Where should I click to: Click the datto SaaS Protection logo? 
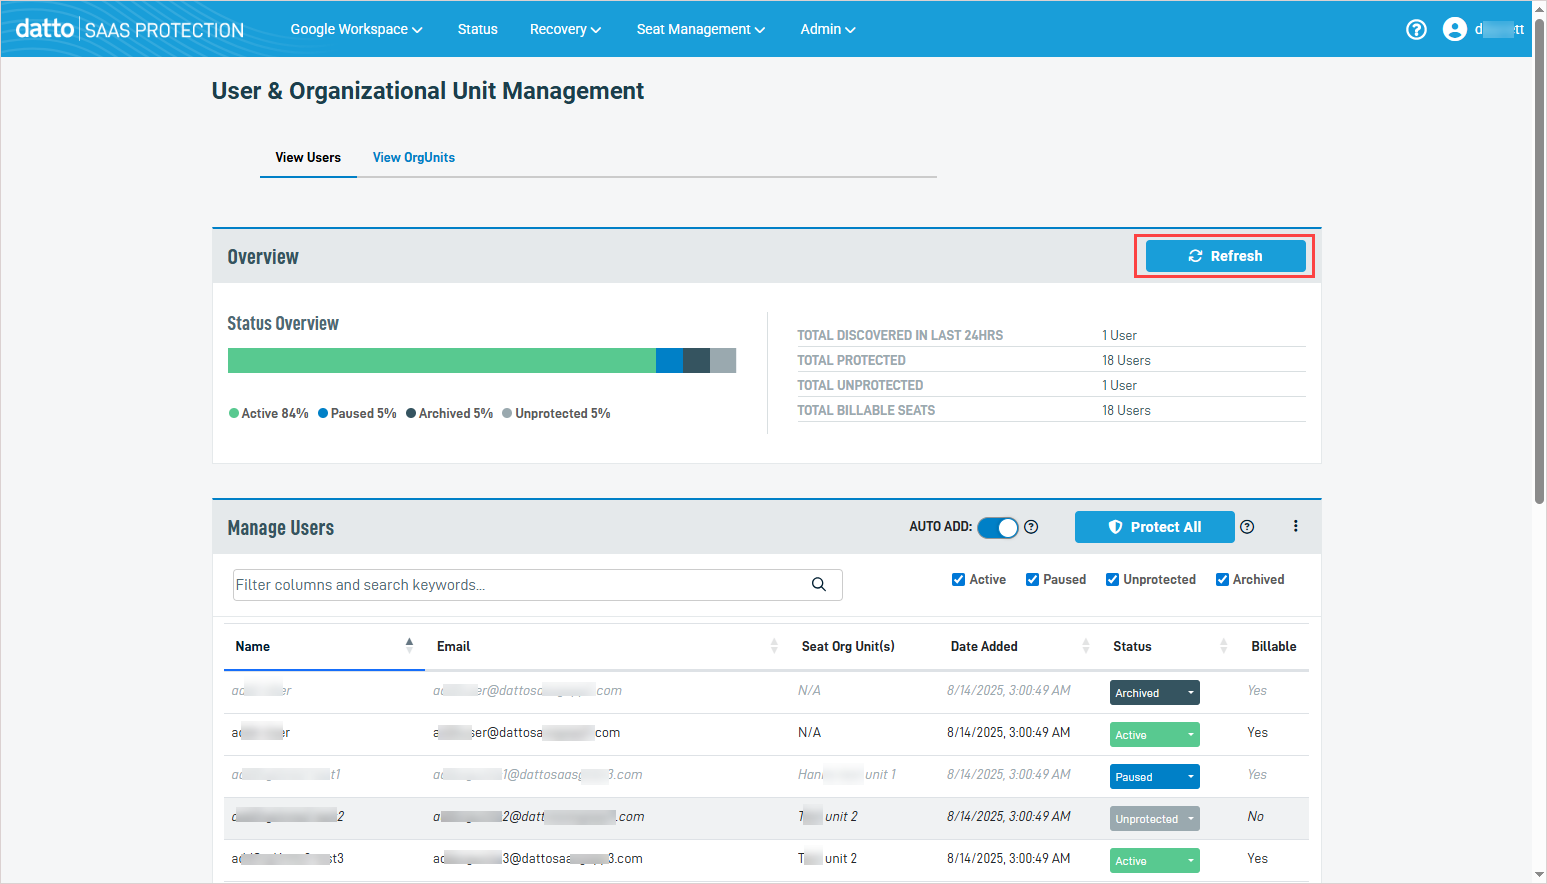pos(130,29)
